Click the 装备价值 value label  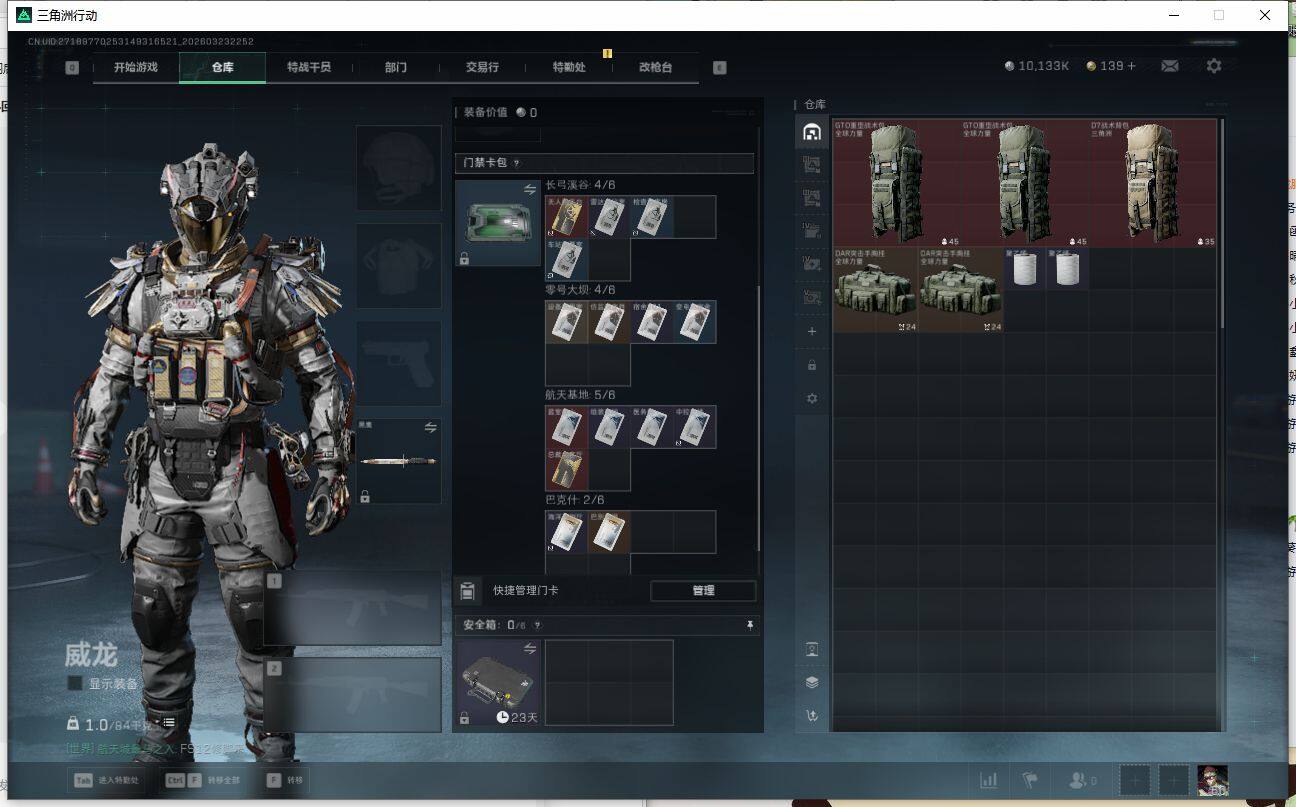[500, 112]
